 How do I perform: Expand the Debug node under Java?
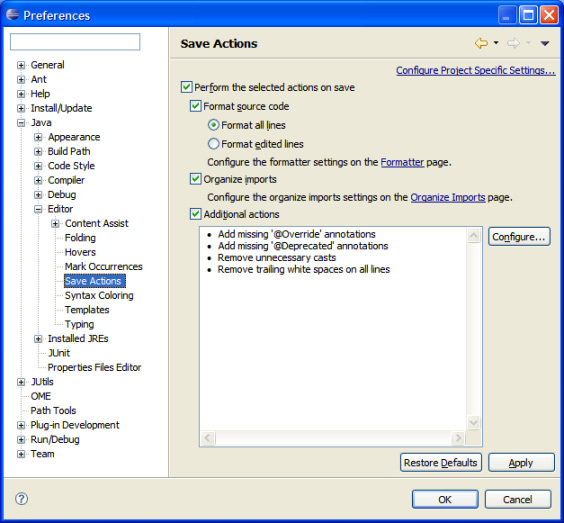[x=38, y=195]
